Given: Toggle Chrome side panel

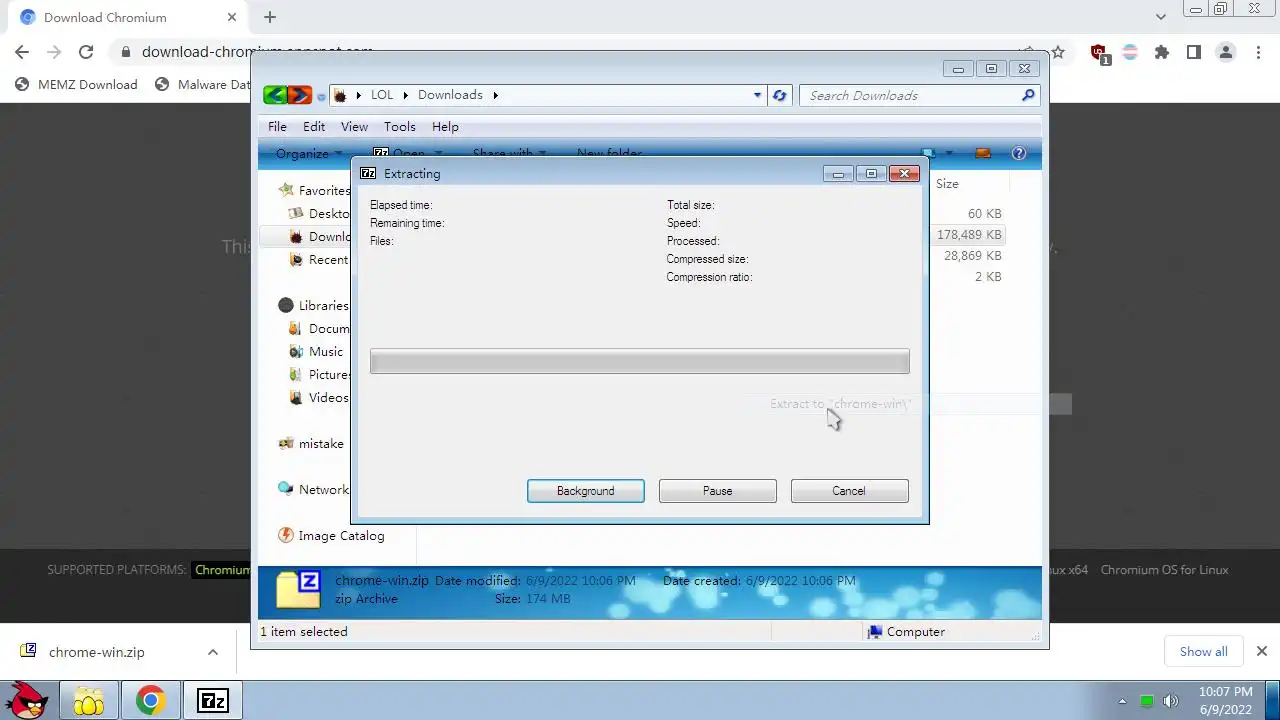Looking at the screenshot, I should 1193,52.
